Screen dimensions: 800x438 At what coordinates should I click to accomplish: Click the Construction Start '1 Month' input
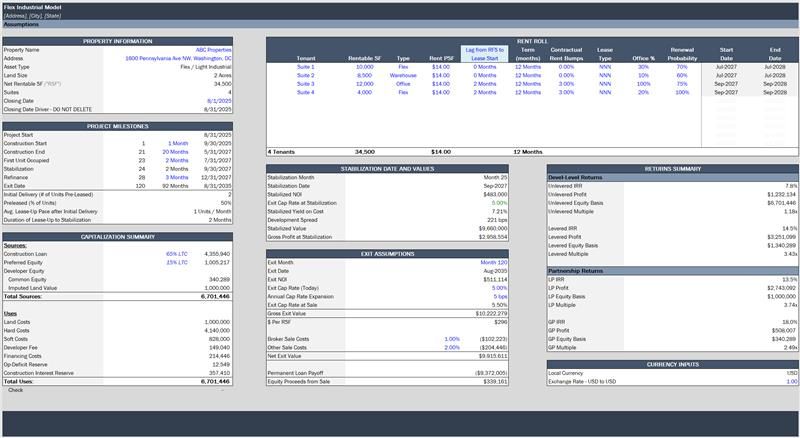point(178,143)
